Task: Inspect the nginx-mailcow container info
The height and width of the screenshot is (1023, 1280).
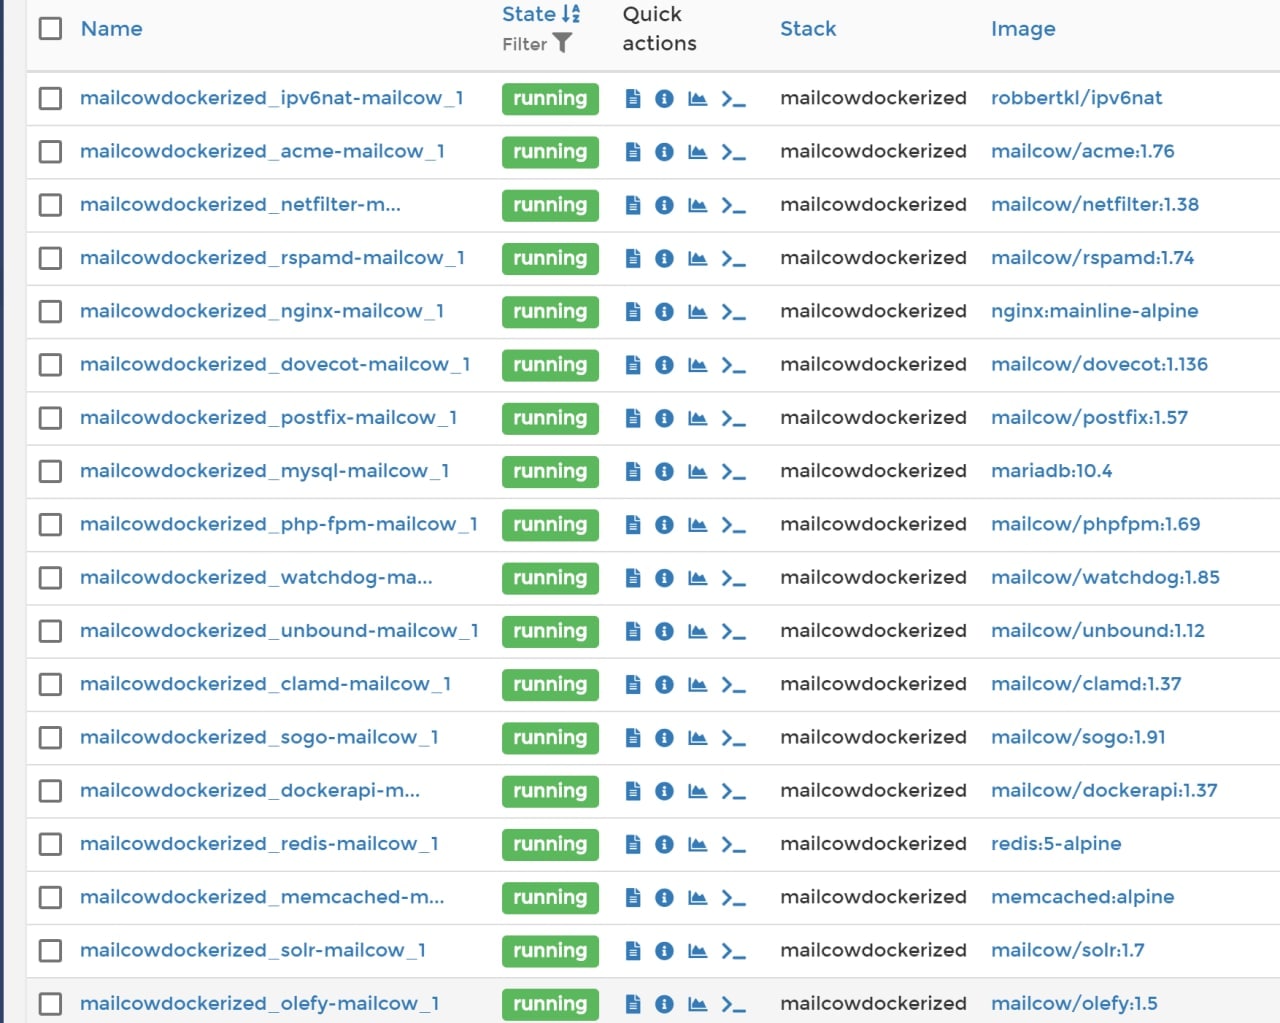Action: pyautogui.click(x=664, y=311)
